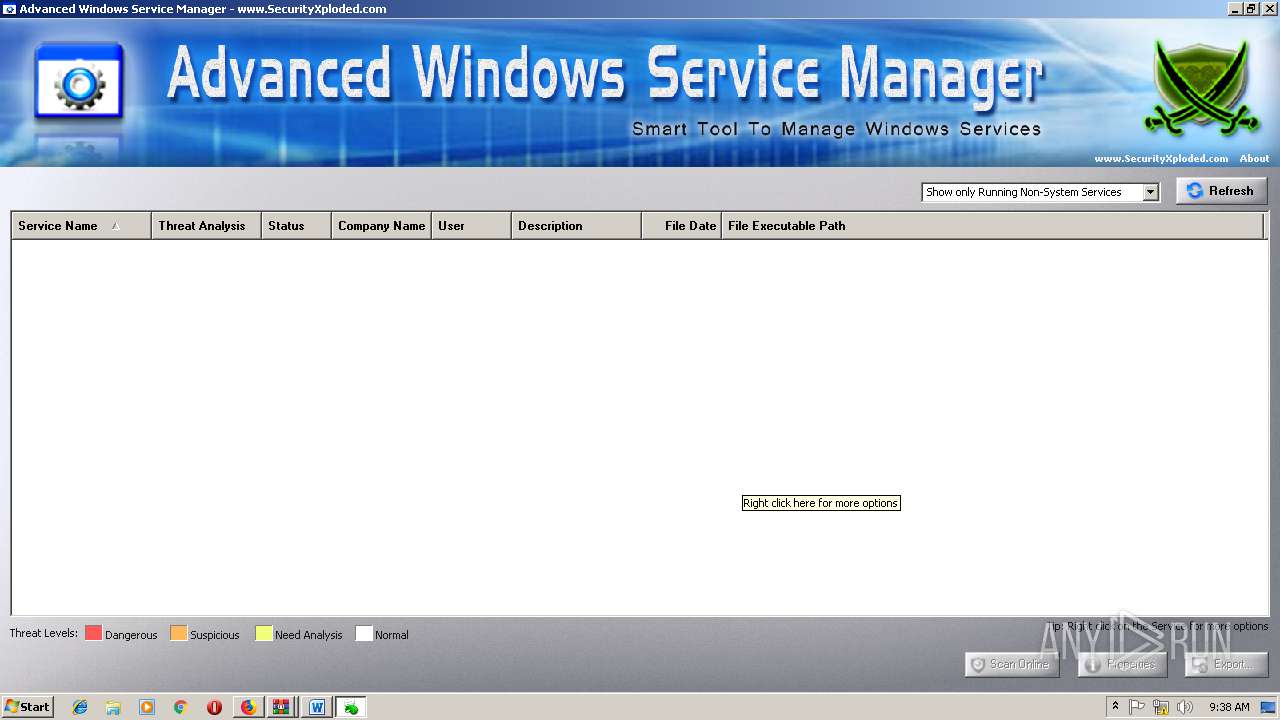Sort by Company Name column header

pos(381,226)
